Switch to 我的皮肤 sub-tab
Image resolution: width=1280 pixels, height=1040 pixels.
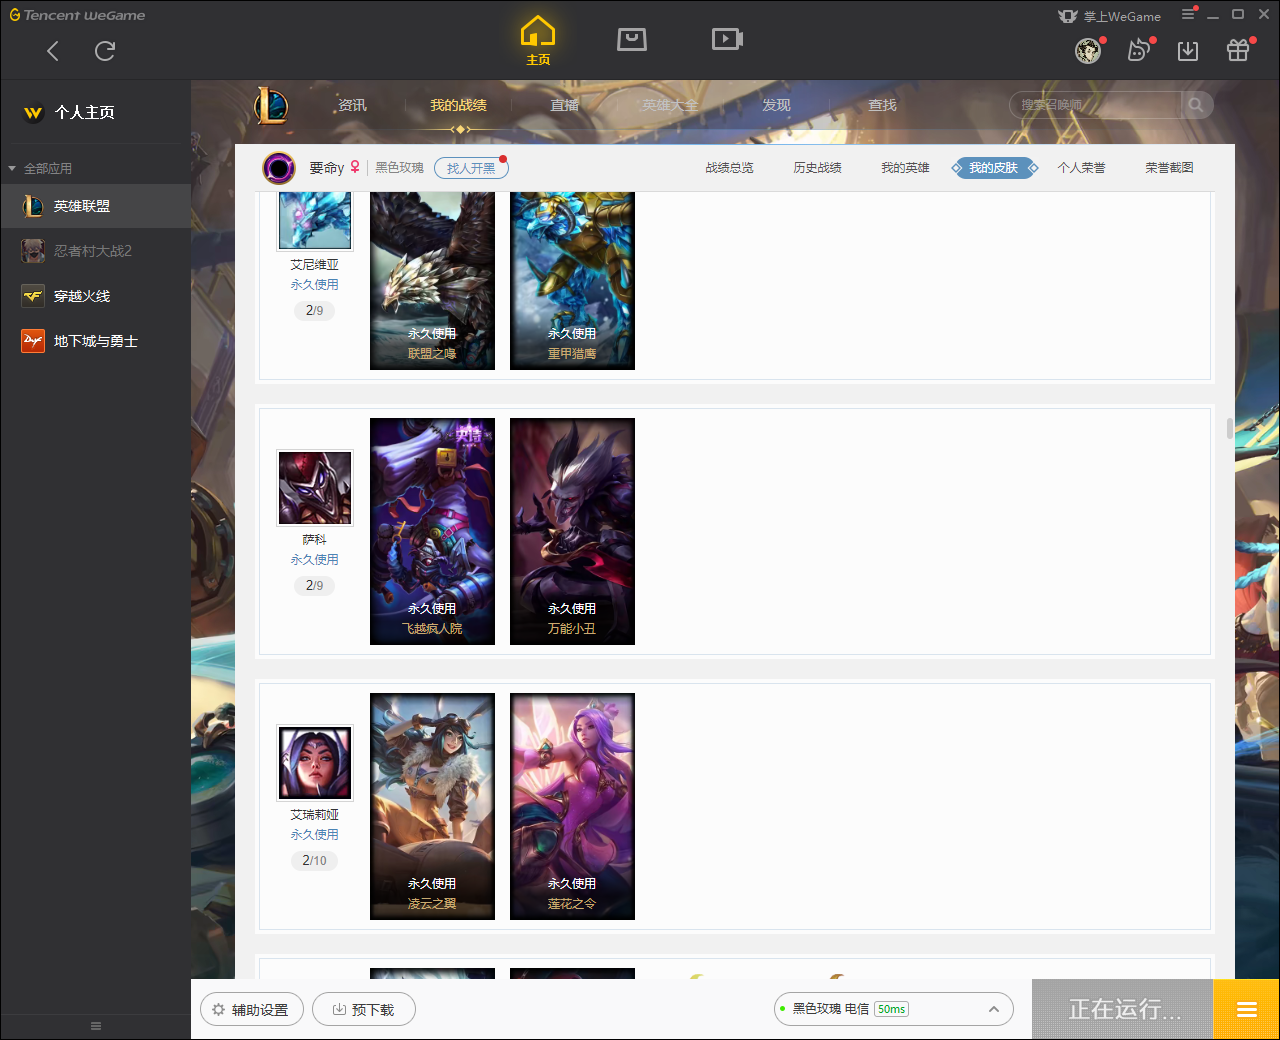[x=993, y=168]
